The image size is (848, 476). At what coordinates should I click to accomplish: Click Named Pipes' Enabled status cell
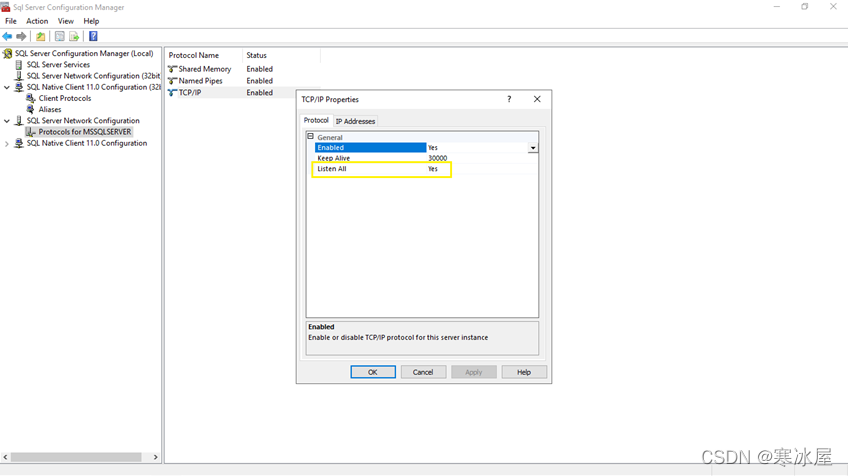(260, 81)
